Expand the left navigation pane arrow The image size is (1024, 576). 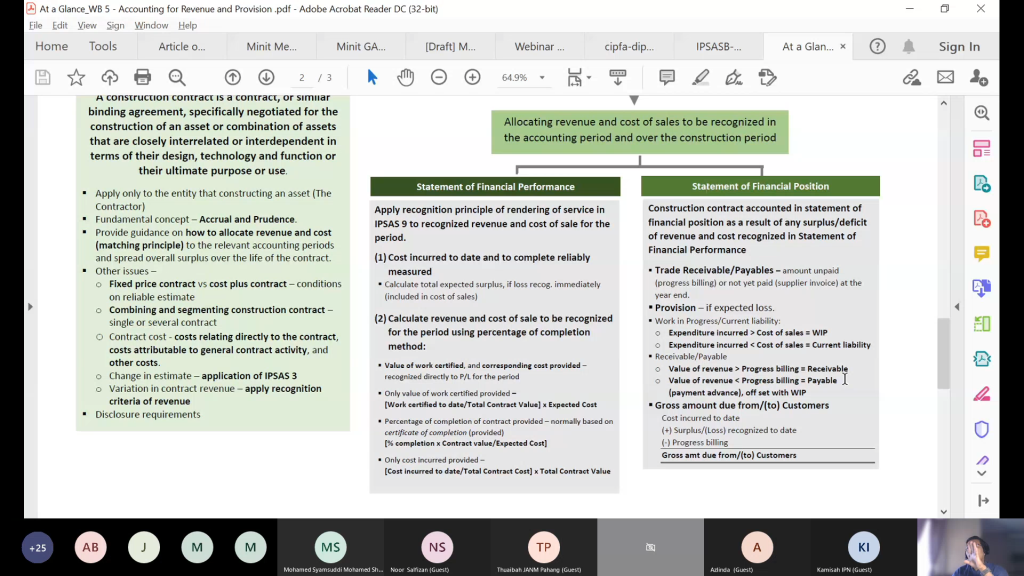[x=30, y=306]
